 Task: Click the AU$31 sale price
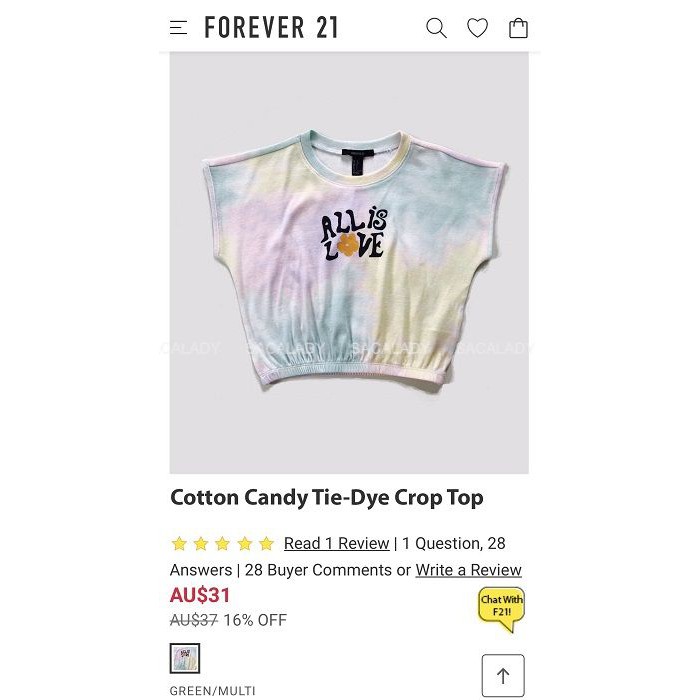point(200,595)
